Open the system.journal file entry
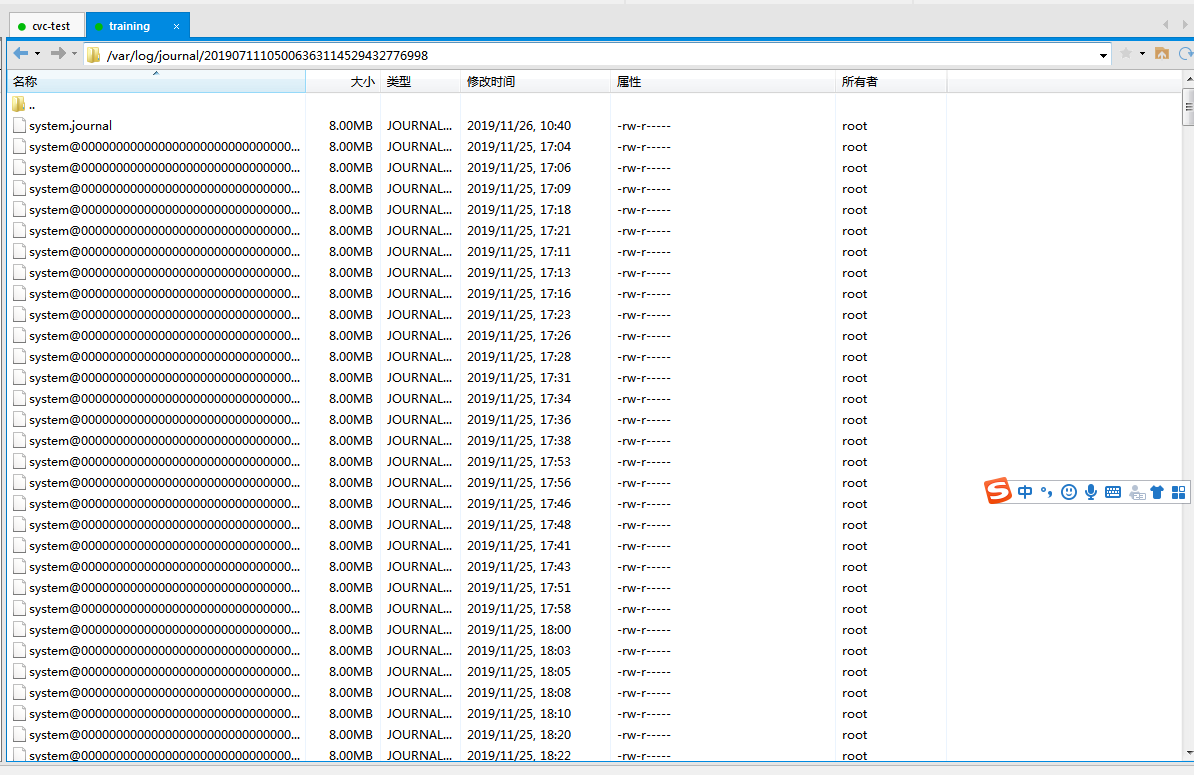Viewport: 1194px width, 775px height. click(71, 125)
